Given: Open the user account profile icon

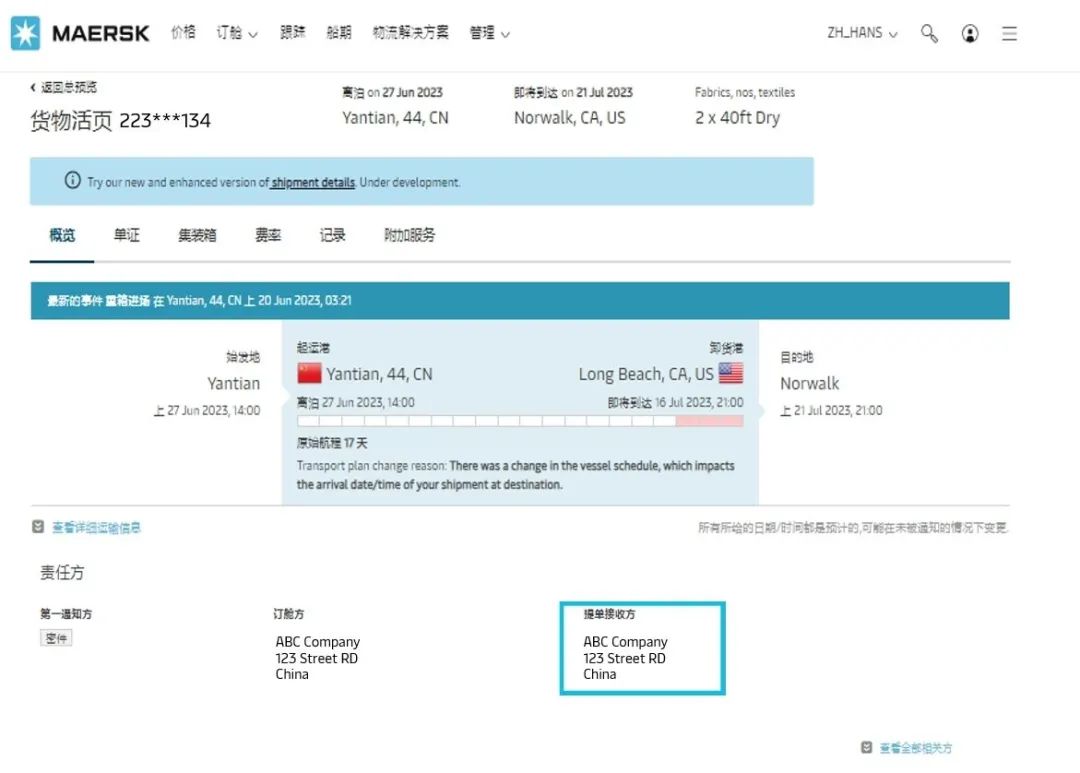Looking at the screenshot, I should coord(970,33).
